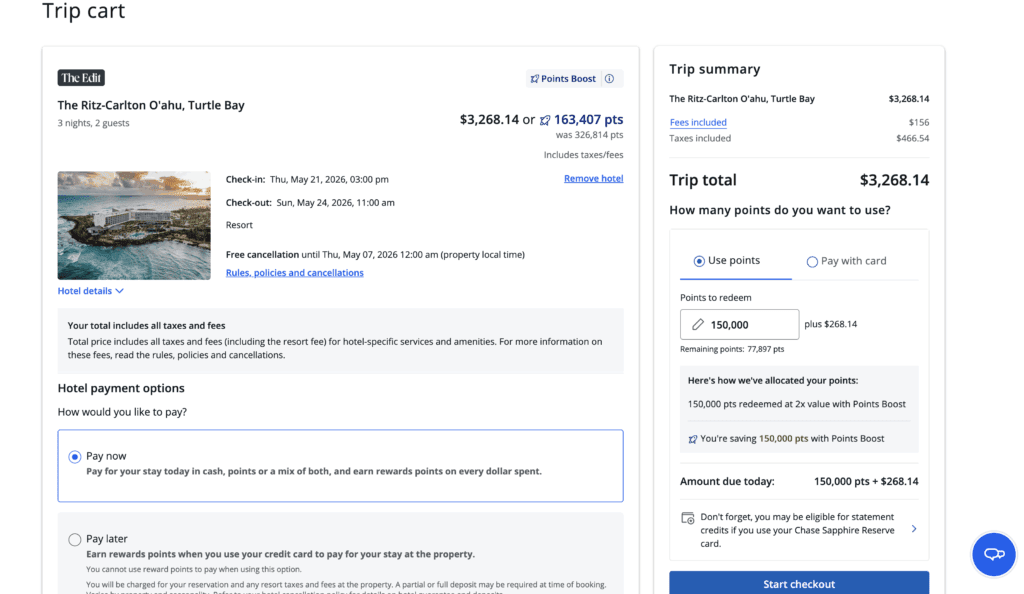Open the chat support bubble icon

click(993, 554)
